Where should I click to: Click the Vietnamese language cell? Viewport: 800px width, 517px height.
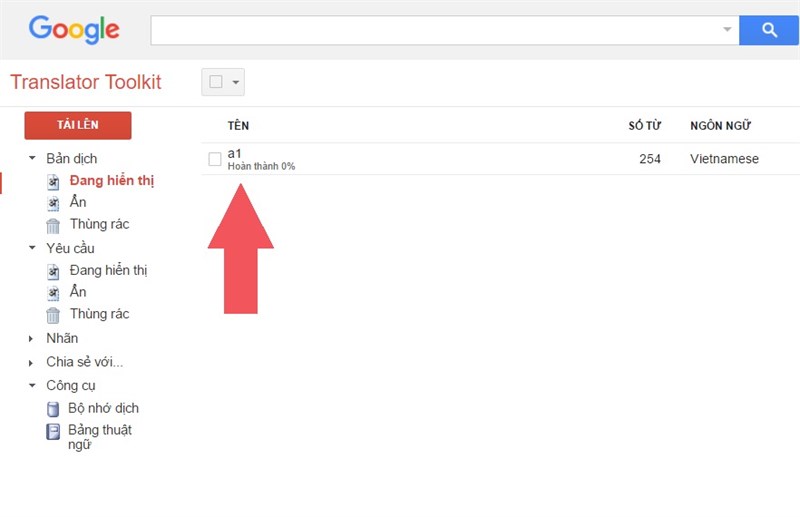tap(724, 159)
